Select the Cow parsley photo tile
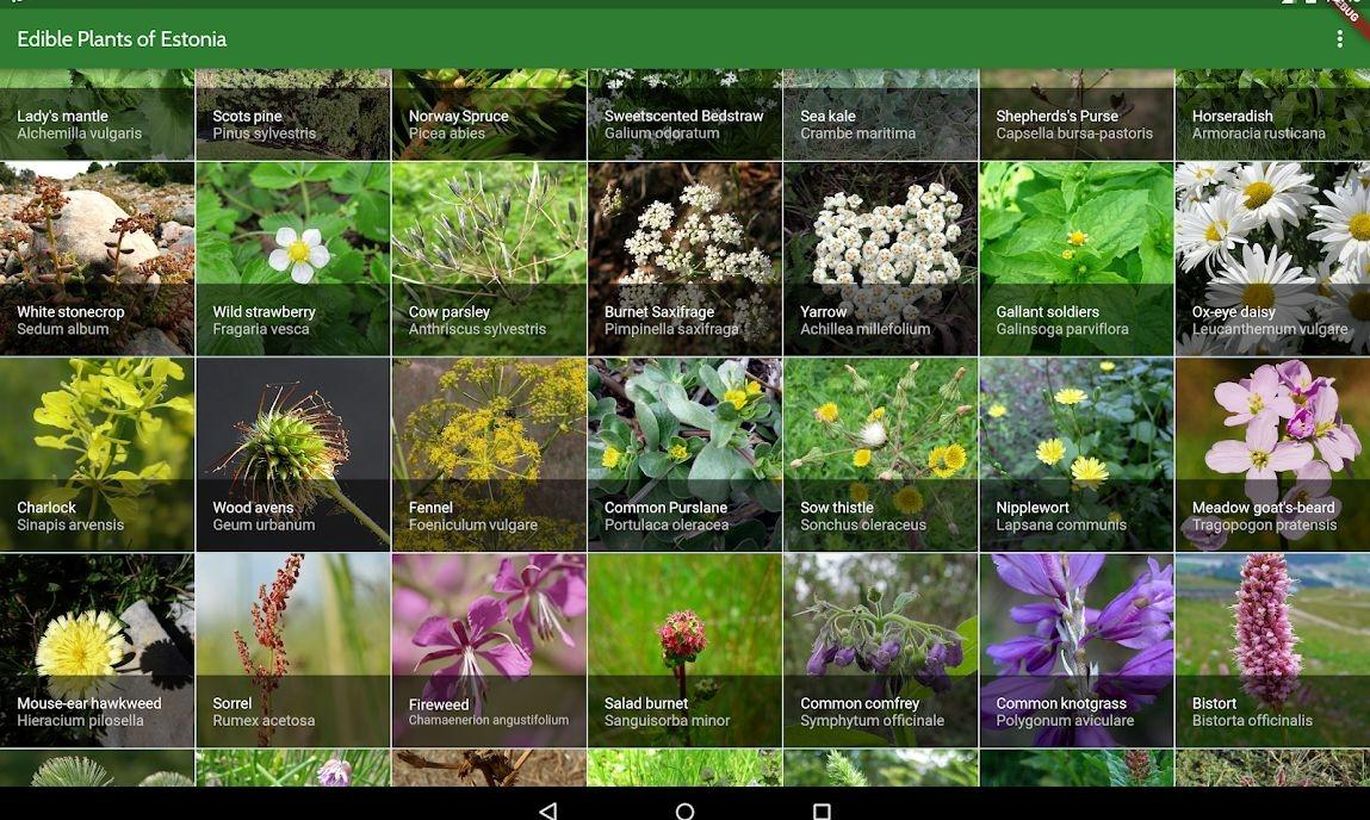Image resolution: width=1370 pixels, height=820 pixels. tap(489, 259)
